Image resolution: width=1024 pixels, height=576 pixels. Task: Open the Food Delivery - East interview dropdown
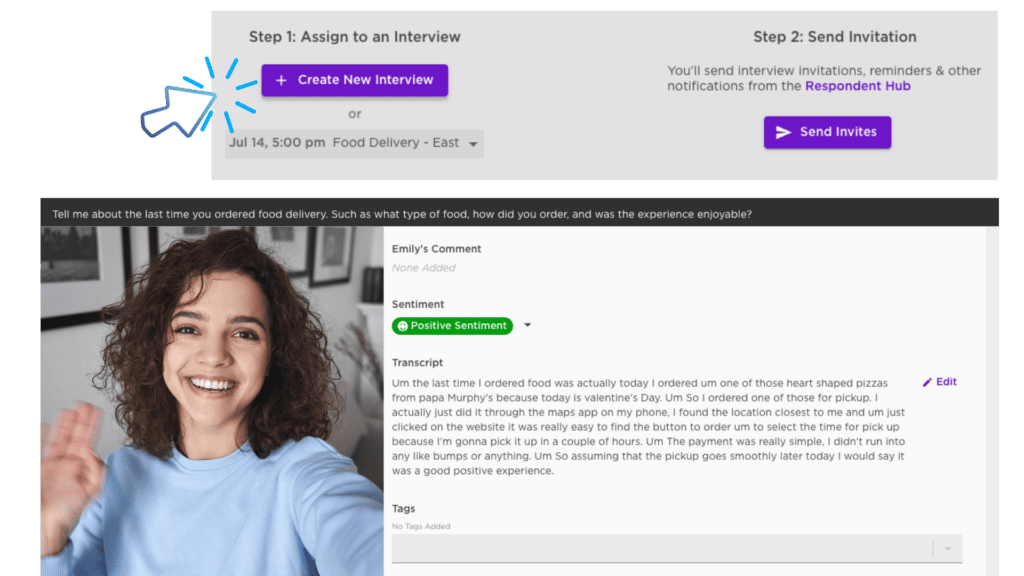(355, 143)
